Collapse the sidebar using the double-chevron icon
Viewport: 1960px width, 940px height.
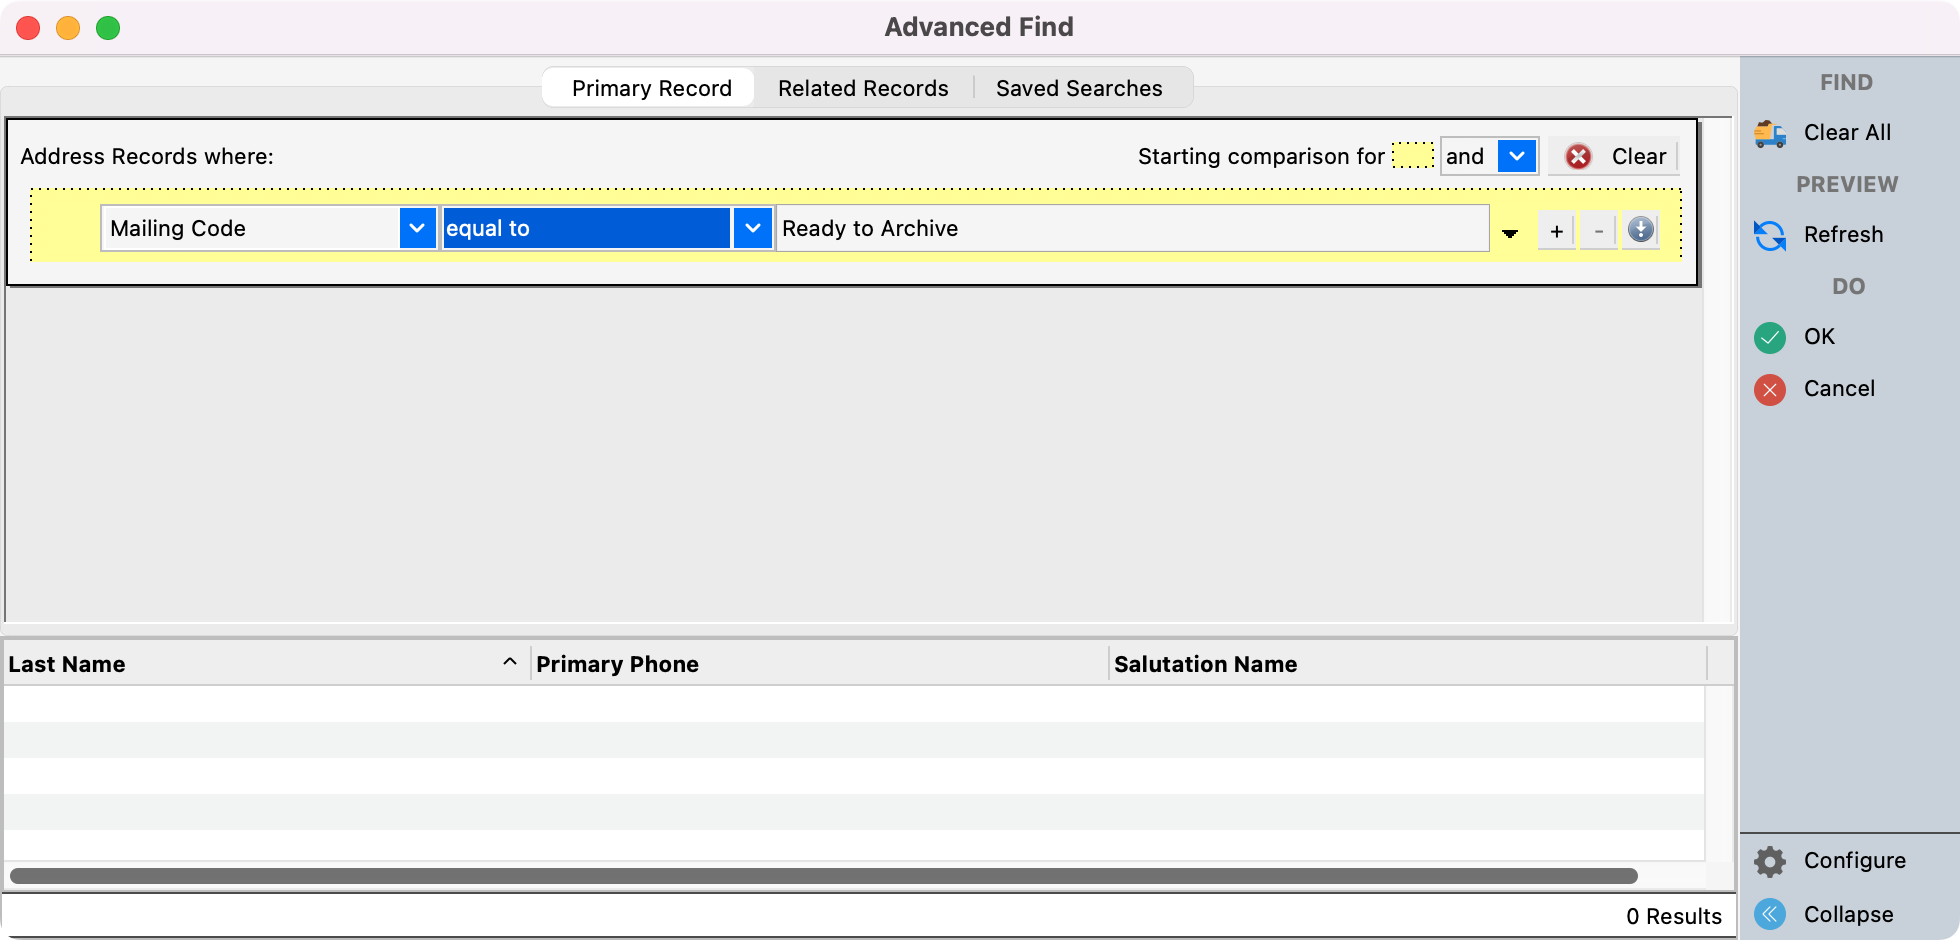pos(1769,914)
